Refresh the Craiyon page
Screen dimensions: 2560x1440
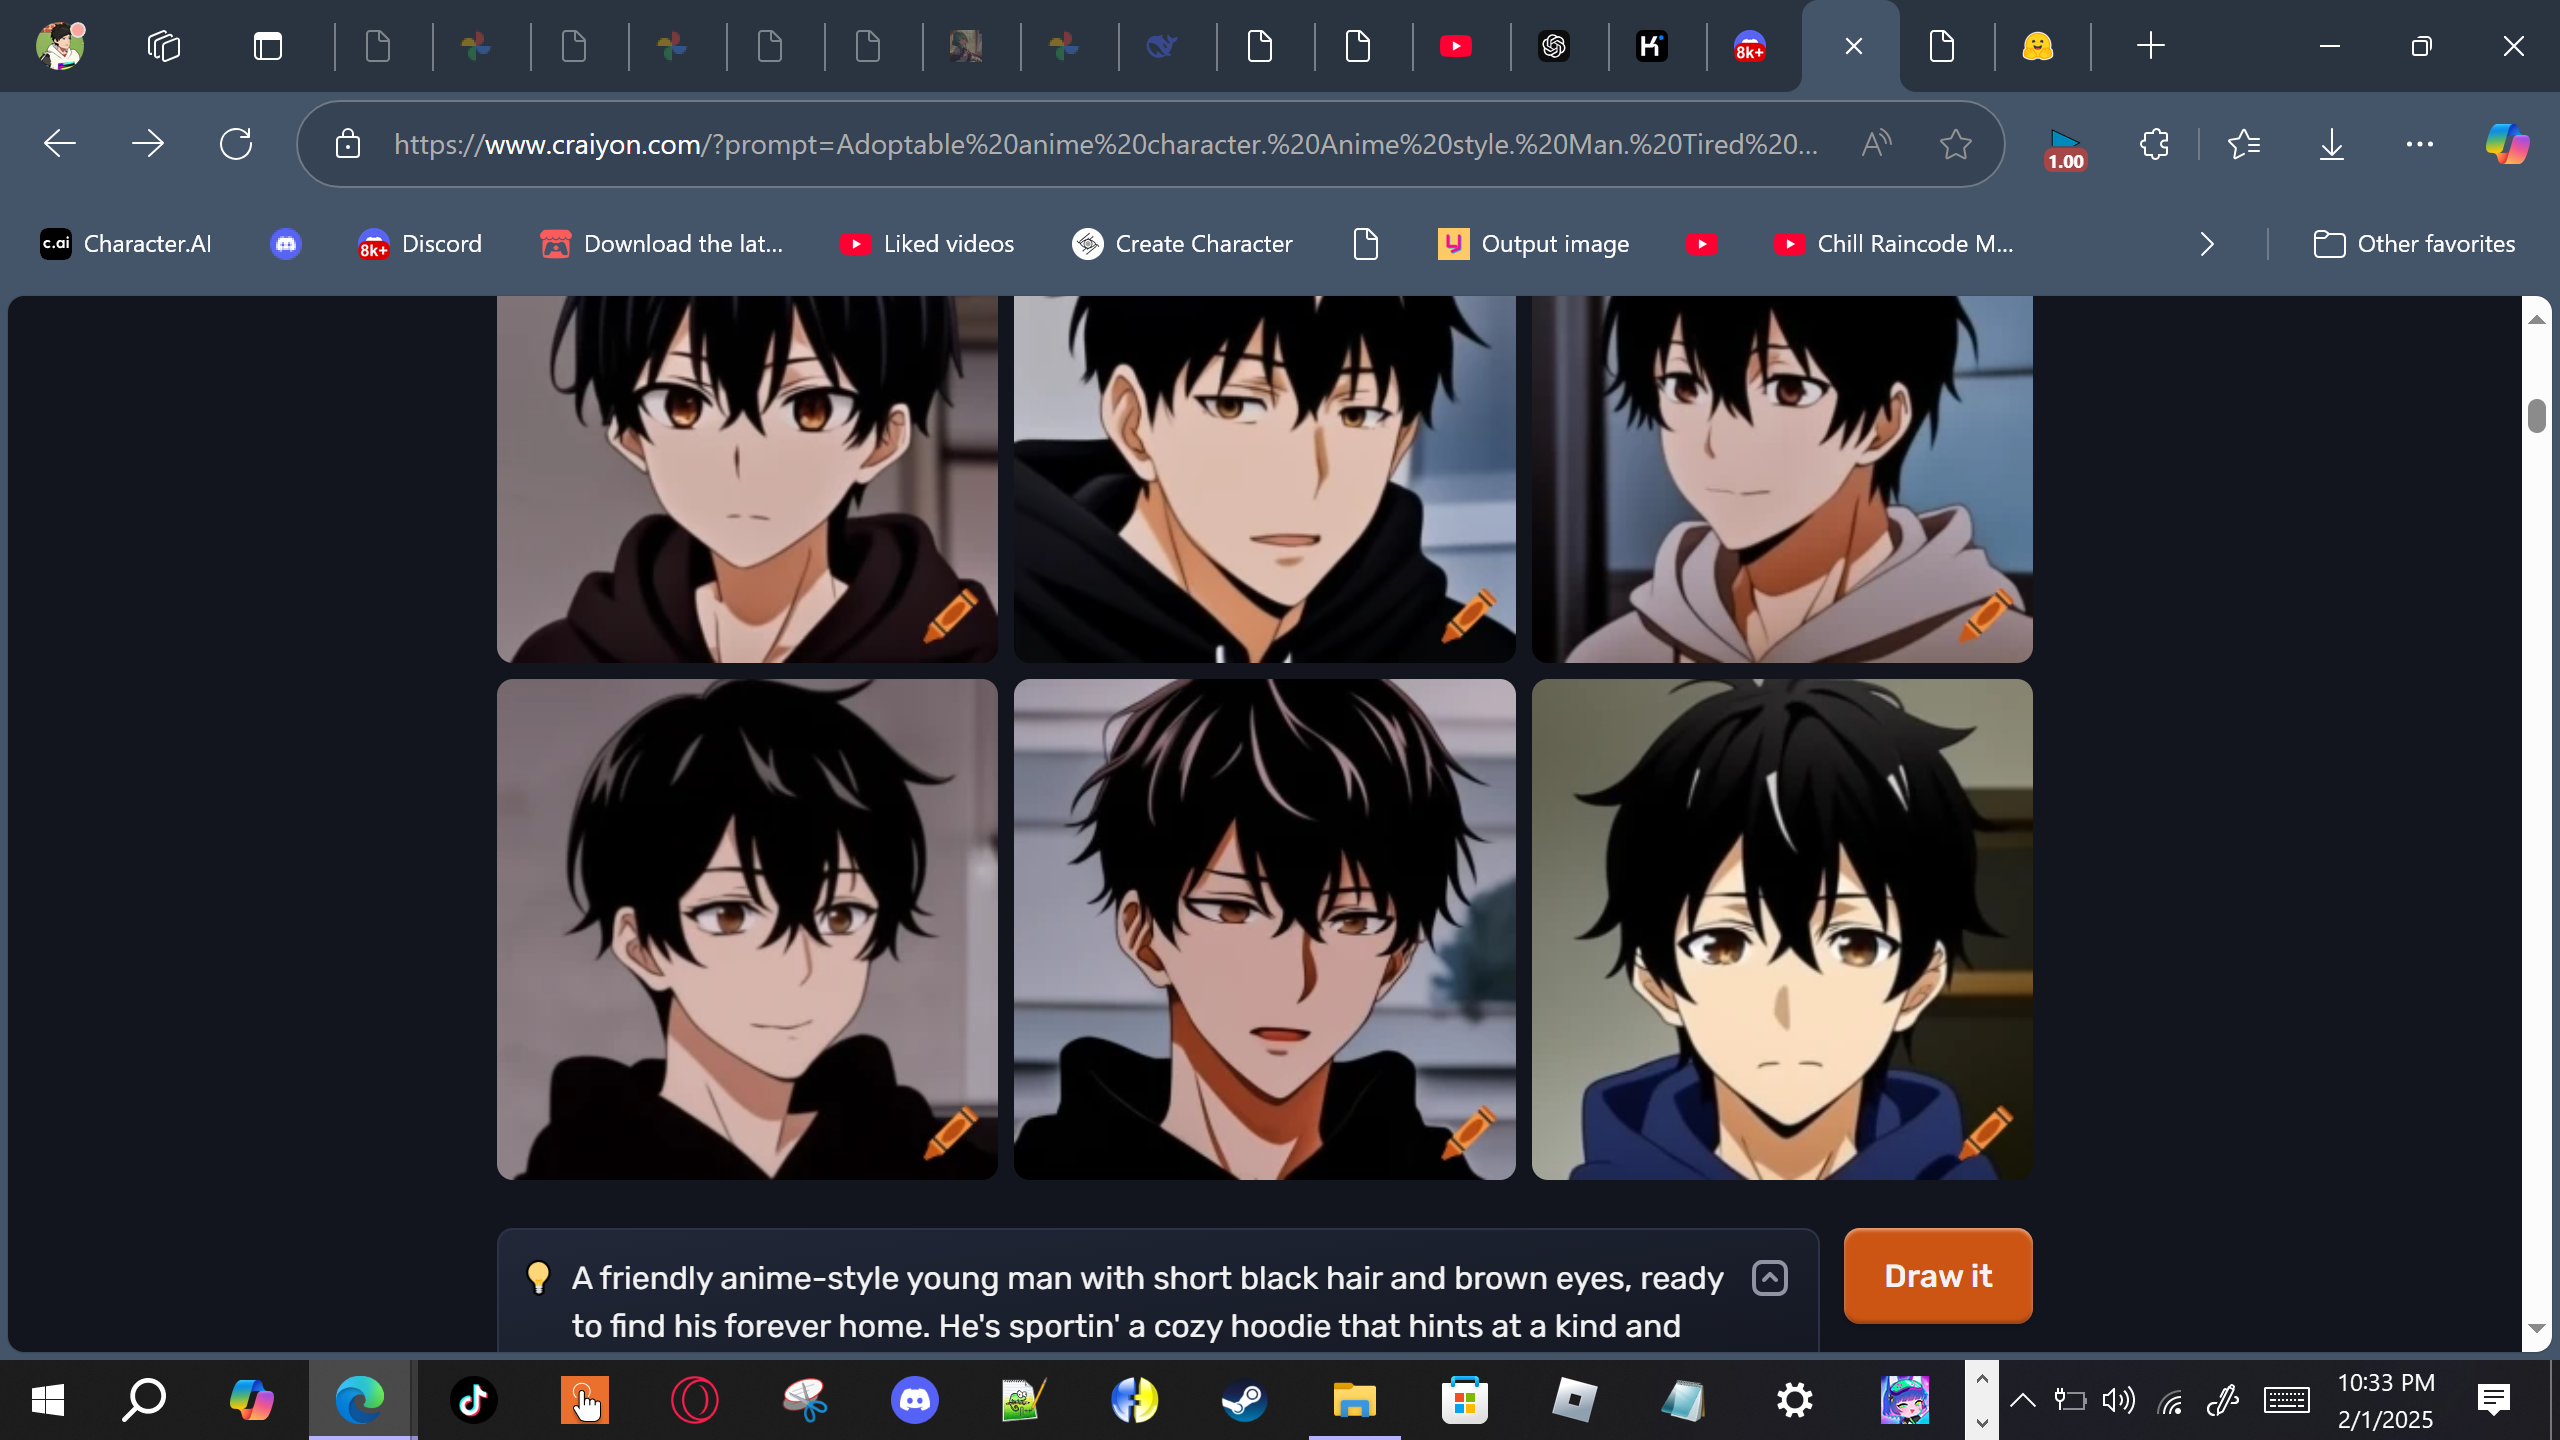[236, 144]
